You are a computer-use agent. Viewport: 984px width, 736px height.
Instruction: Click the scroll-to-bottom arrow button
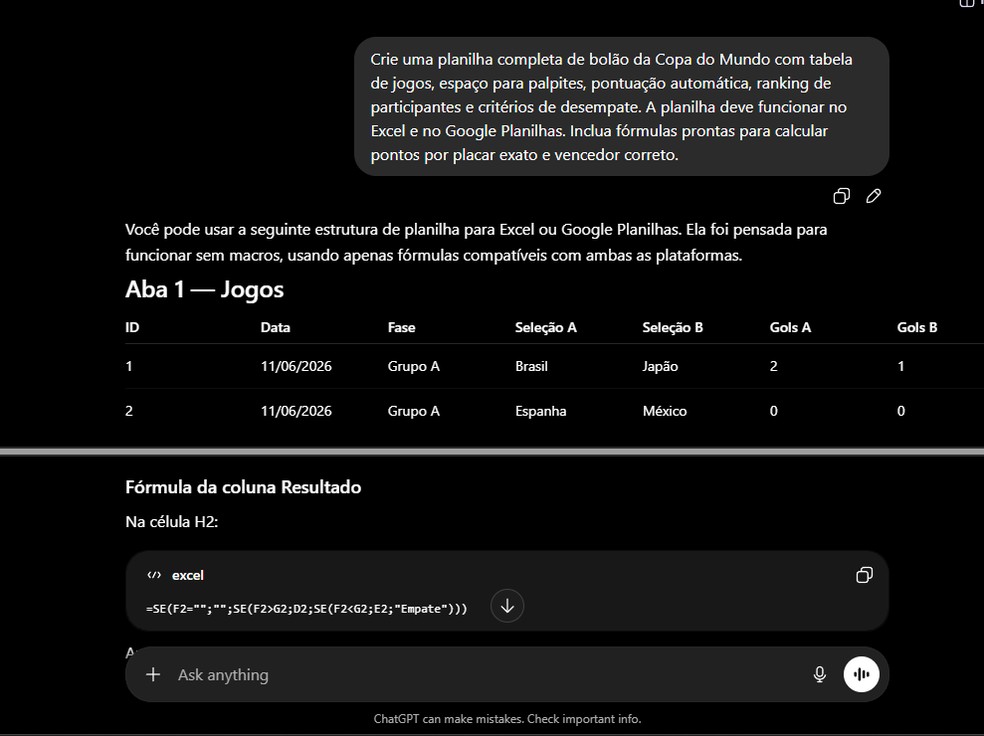(x=507, y=605)
